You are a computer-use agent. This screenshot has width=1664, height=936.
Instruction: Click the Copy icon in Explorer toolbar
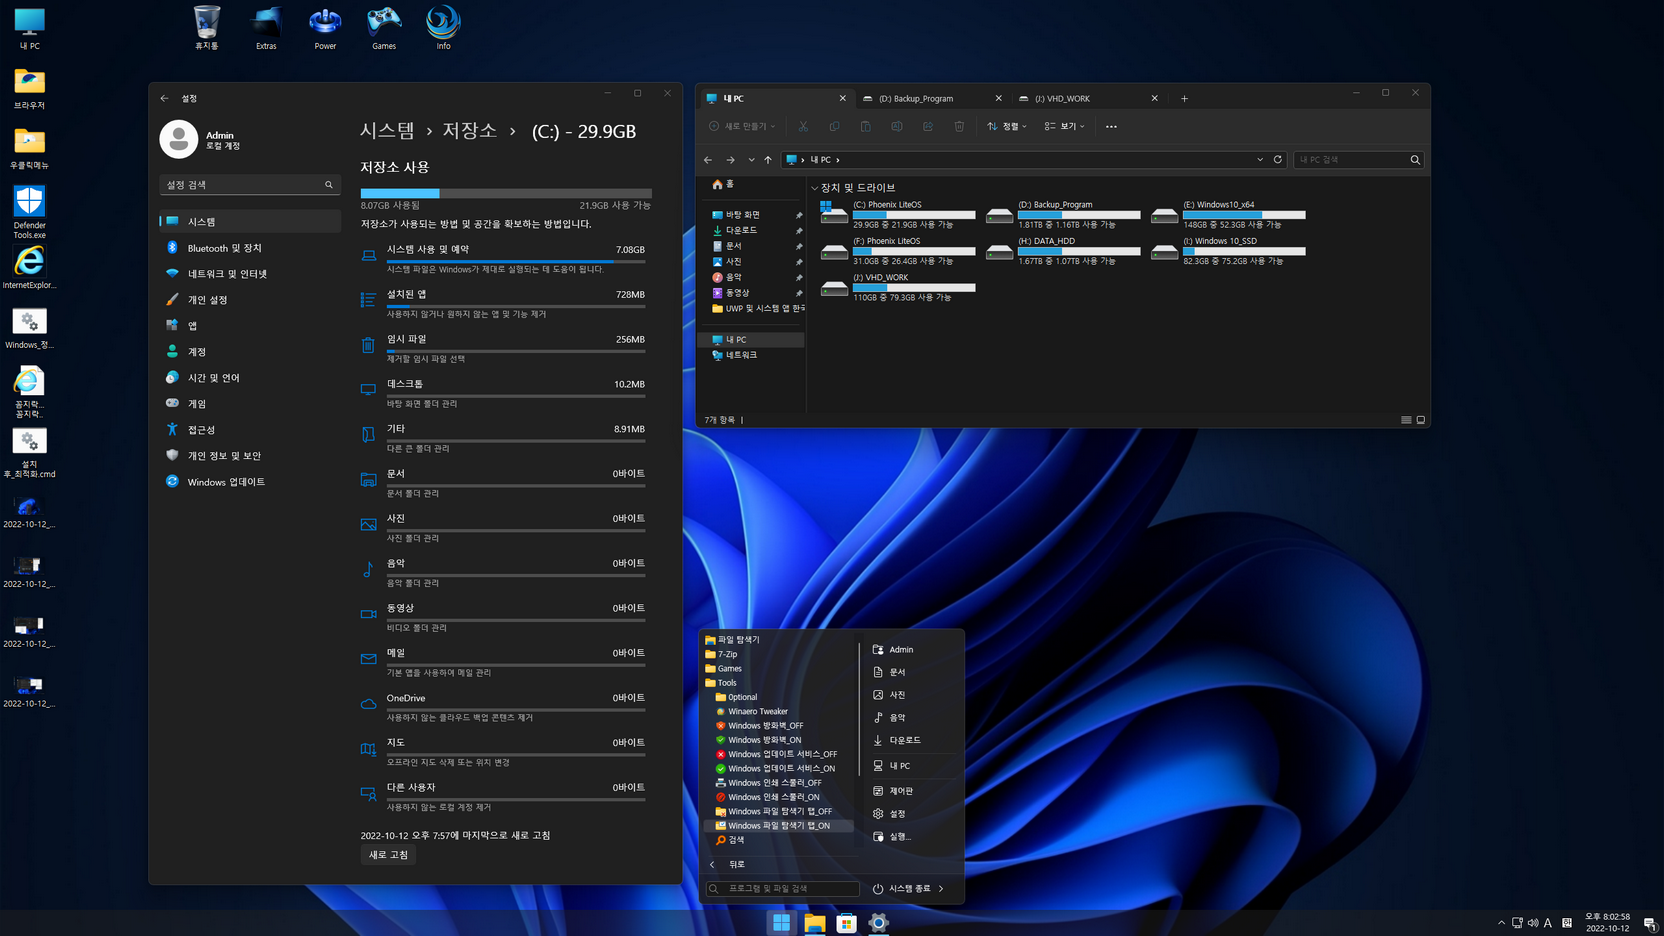coord(834,126)
